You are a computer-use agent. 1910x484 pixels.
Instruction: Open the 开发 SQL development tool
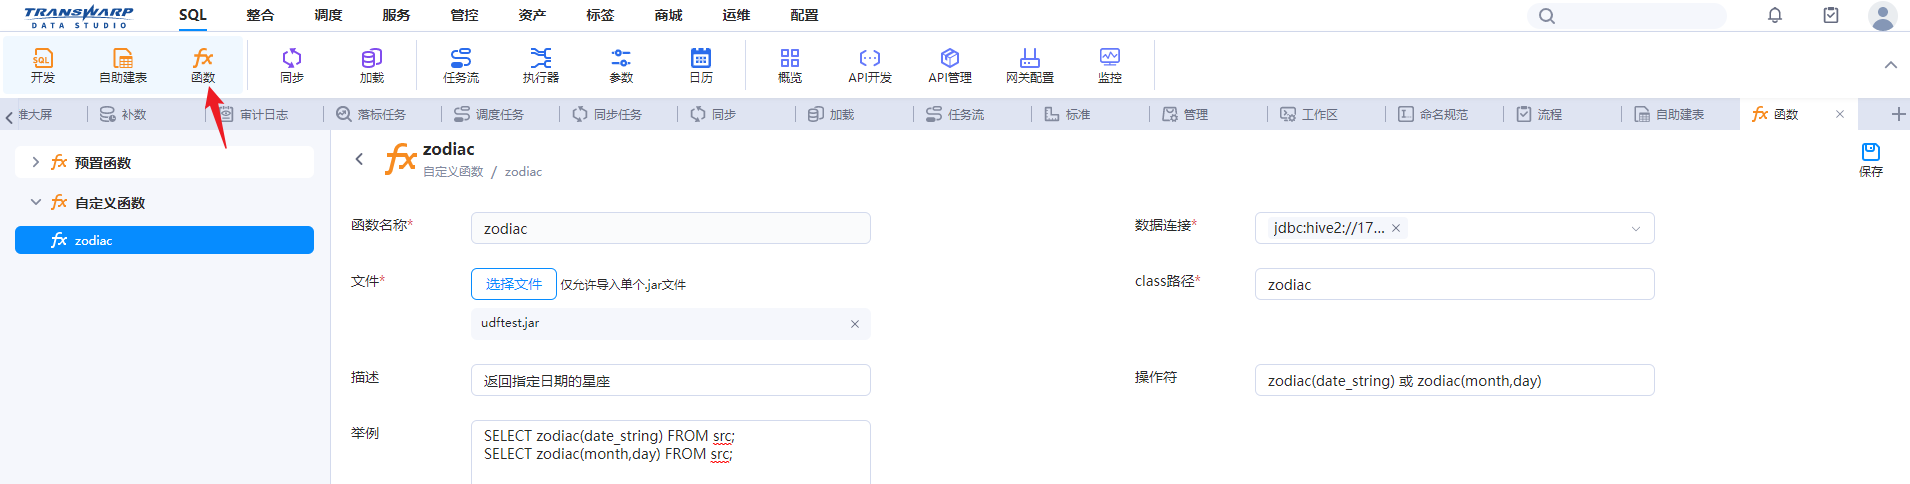point(43,66)
